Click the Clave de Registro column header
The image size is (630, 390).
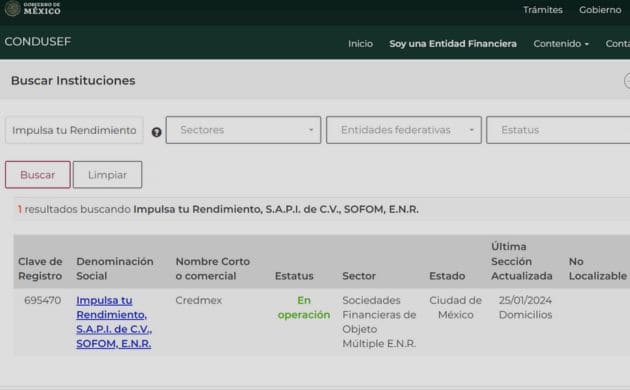(40, 269)
